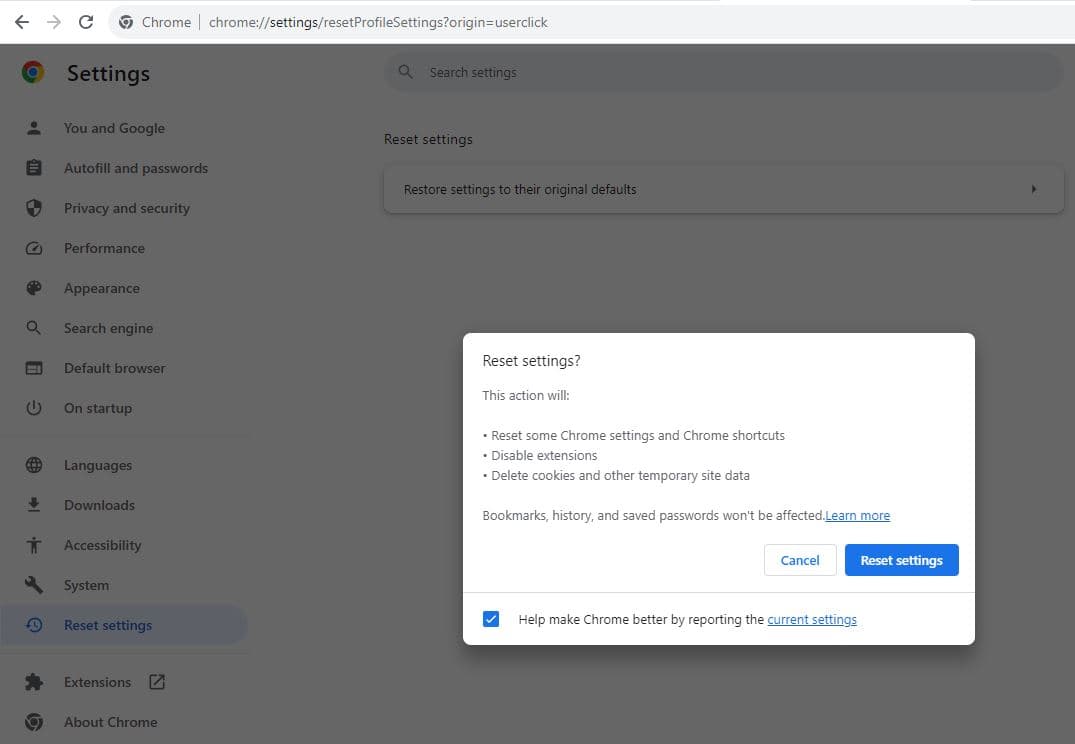Open the Learn more link
Viewport: 1075px width, 744px height.
pyautogui.click(x=857, y=516)
